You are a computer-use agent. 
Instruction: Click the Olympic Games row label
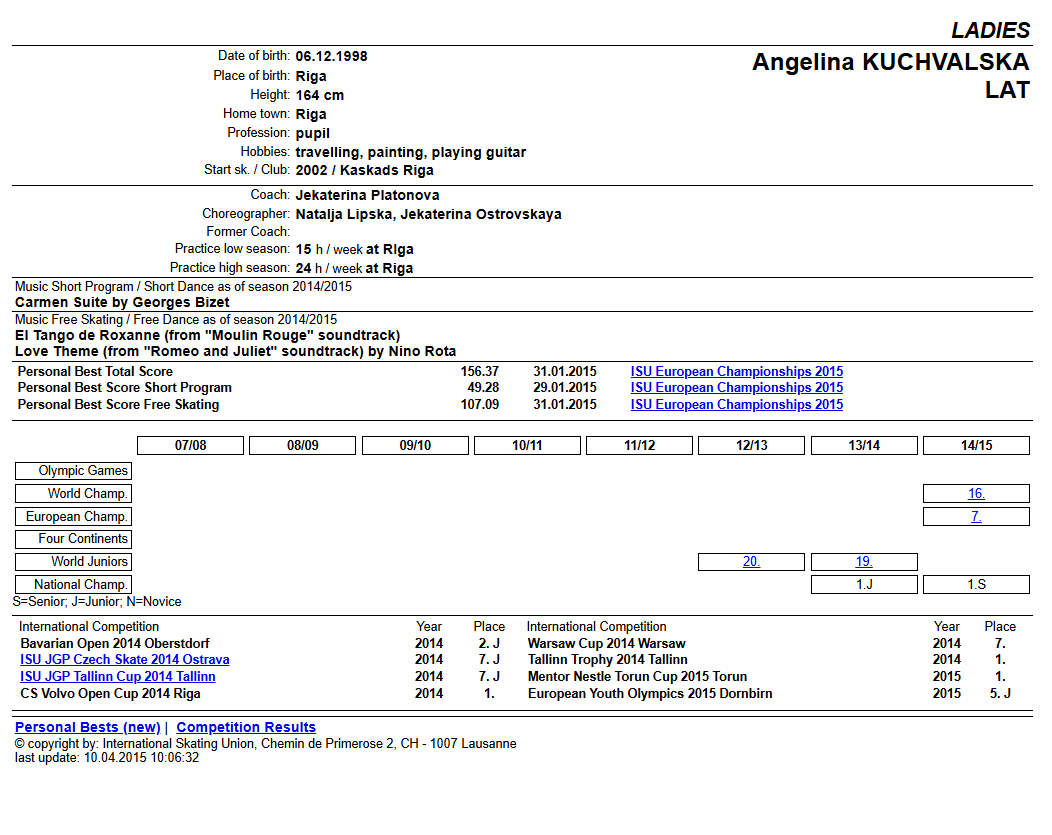coord(73,471)
